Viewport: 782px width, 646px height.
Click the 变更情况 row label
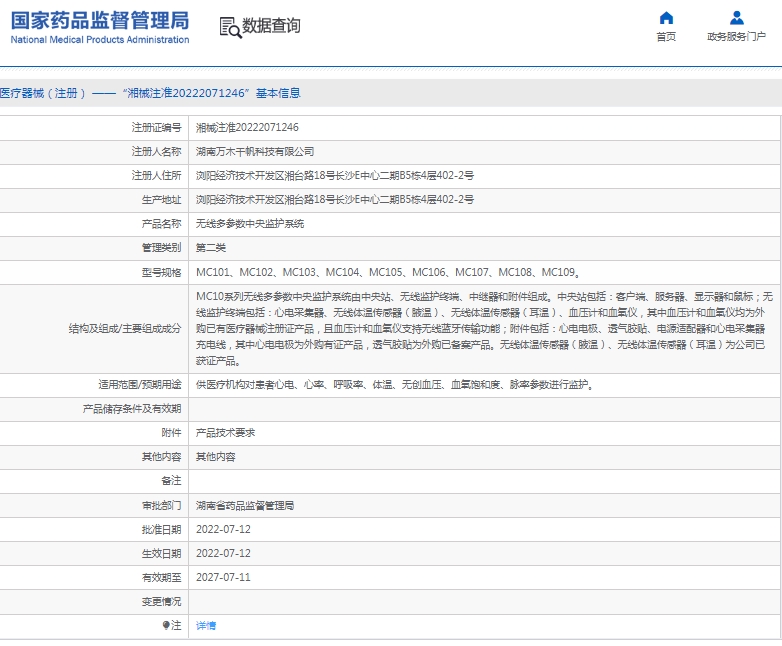click(x=161, y=602)
